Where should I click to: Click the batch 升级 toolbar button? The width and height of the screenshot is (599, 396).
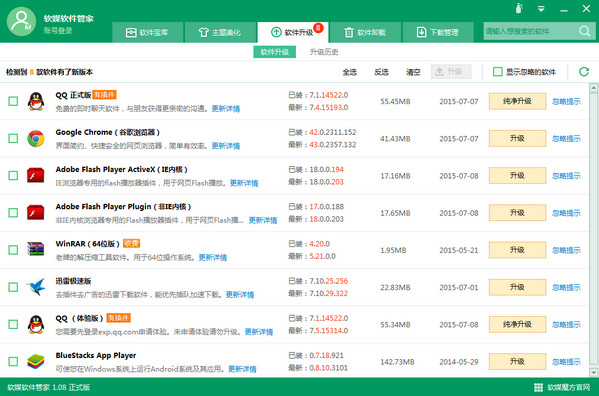coord(451,71)
